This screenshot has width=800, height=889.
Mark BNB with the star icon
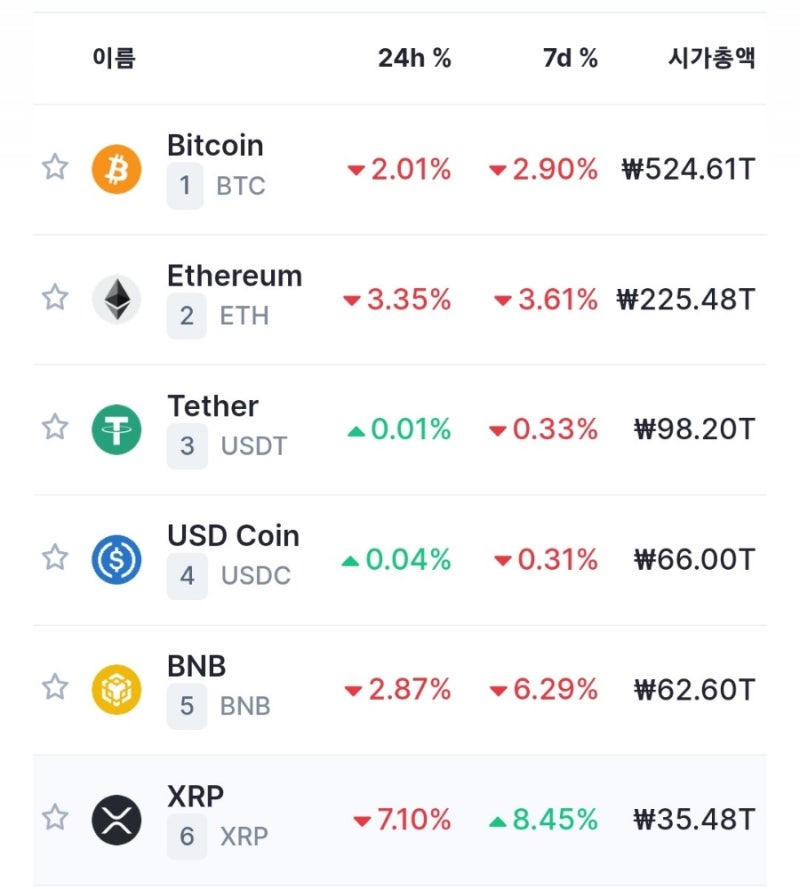(x=55, y=687)
